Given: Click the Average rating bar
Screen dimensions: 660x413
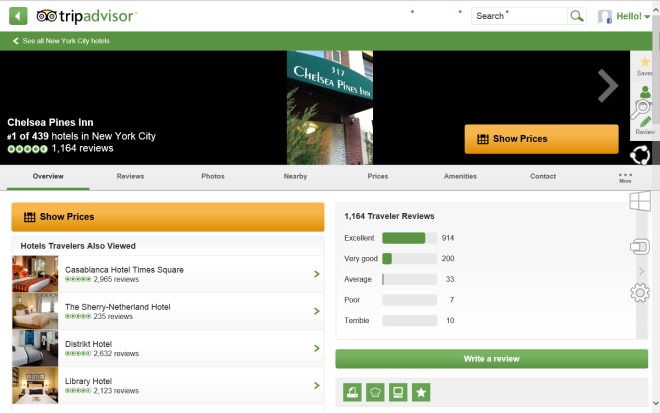Looking at the screenshot, I should 409,279.
